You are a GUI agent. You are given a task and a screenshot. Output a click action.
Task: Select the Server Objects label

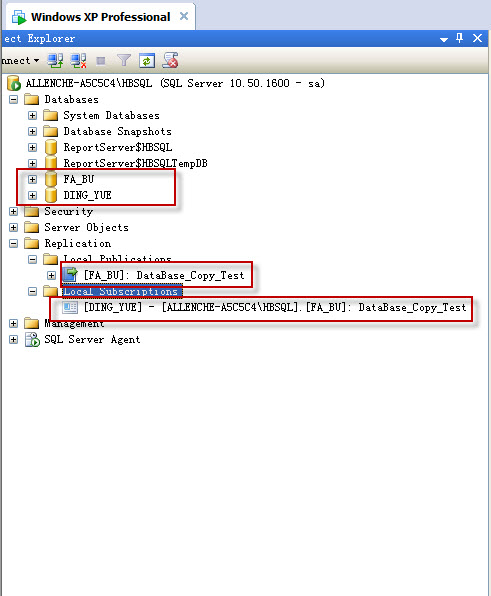pos(86,227)
